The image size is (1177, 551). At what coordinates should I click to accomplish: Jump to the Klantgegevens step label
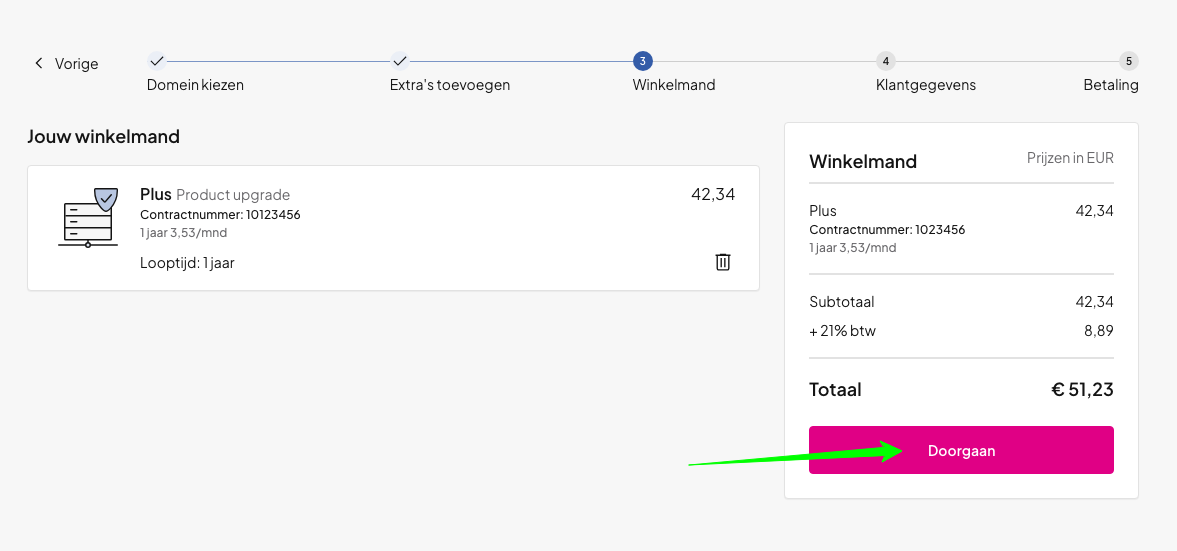pos(925,85)
